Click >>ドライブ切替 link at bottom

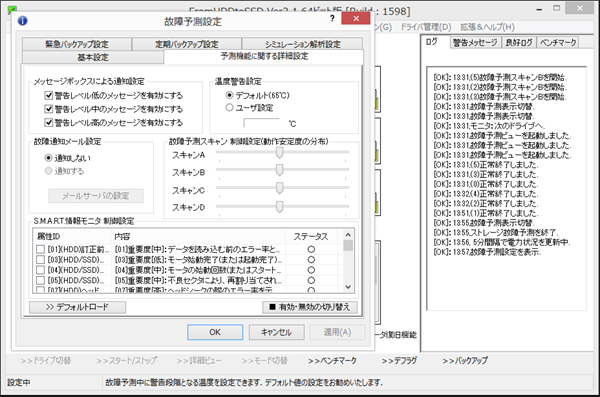point(46,361)
